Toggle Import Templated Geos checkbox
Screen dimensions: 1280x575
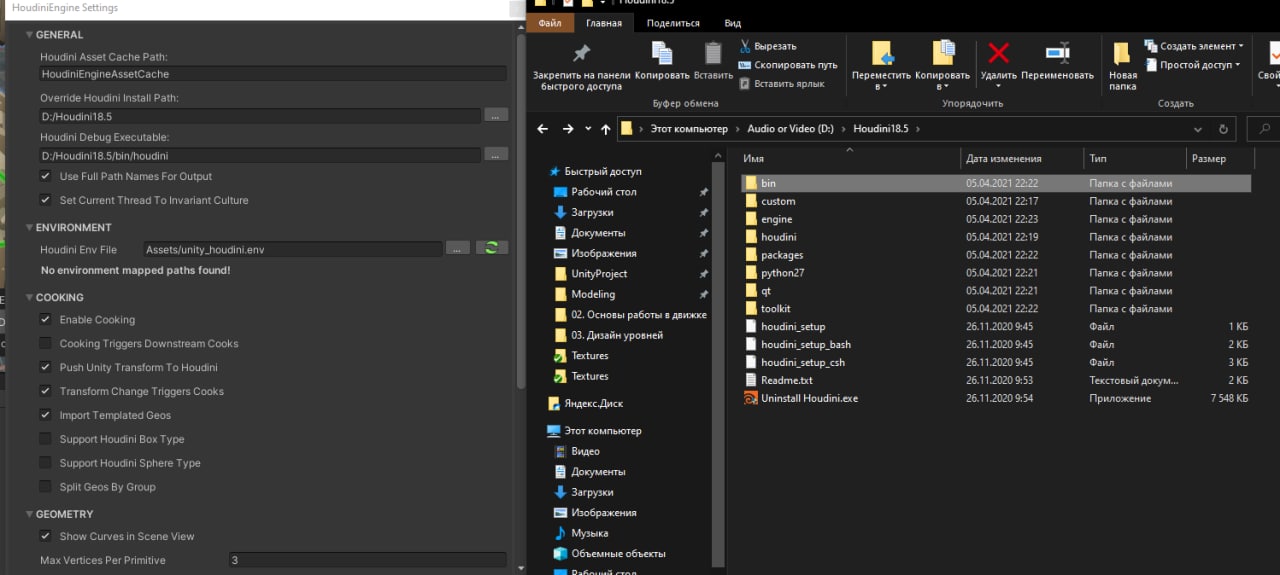[45, 415]
